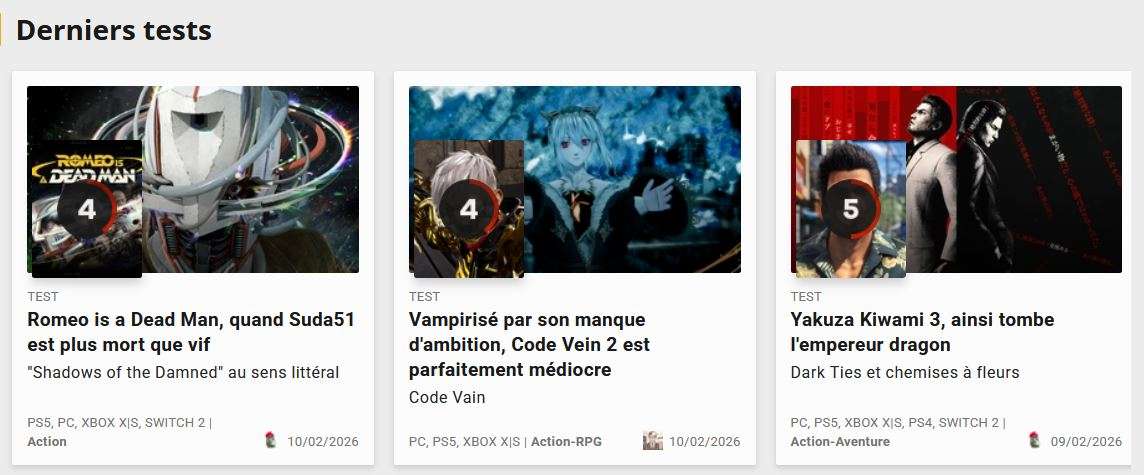The image size is (1144, 475).
Task: Click Dark Ties et chemises à fleurs subtitle
Action: (x=905, y=373)
